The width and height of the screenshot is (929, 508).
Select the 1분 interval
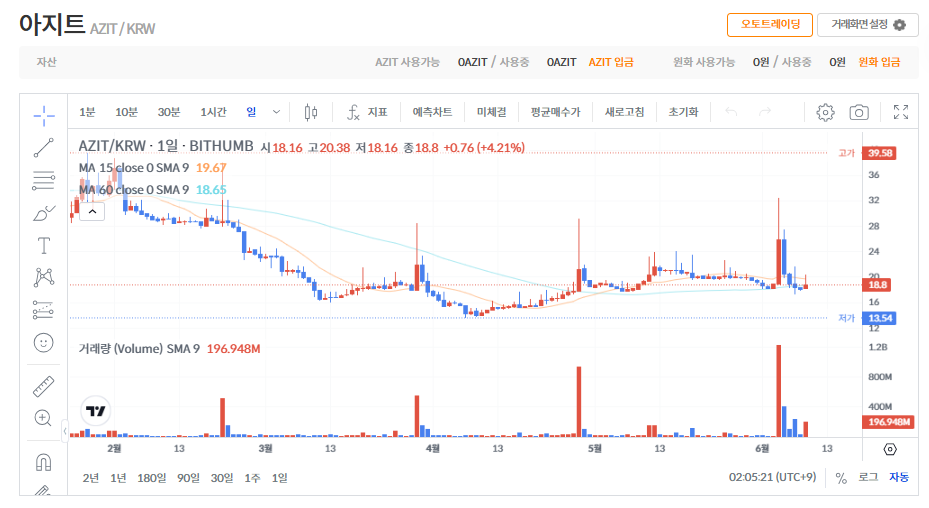click(x=87, y=112)
